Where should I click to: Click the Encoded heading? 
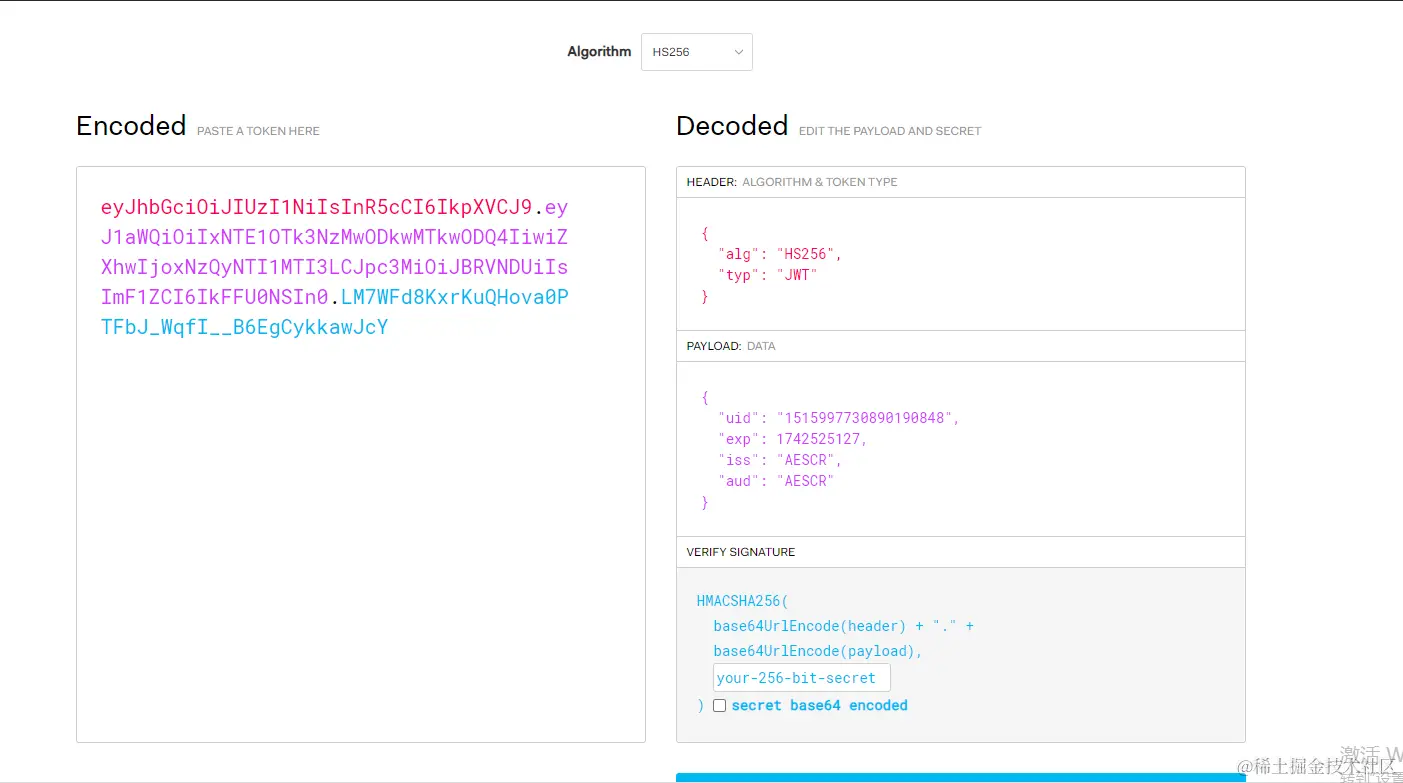pyautogui.click(x=131, y=126)
